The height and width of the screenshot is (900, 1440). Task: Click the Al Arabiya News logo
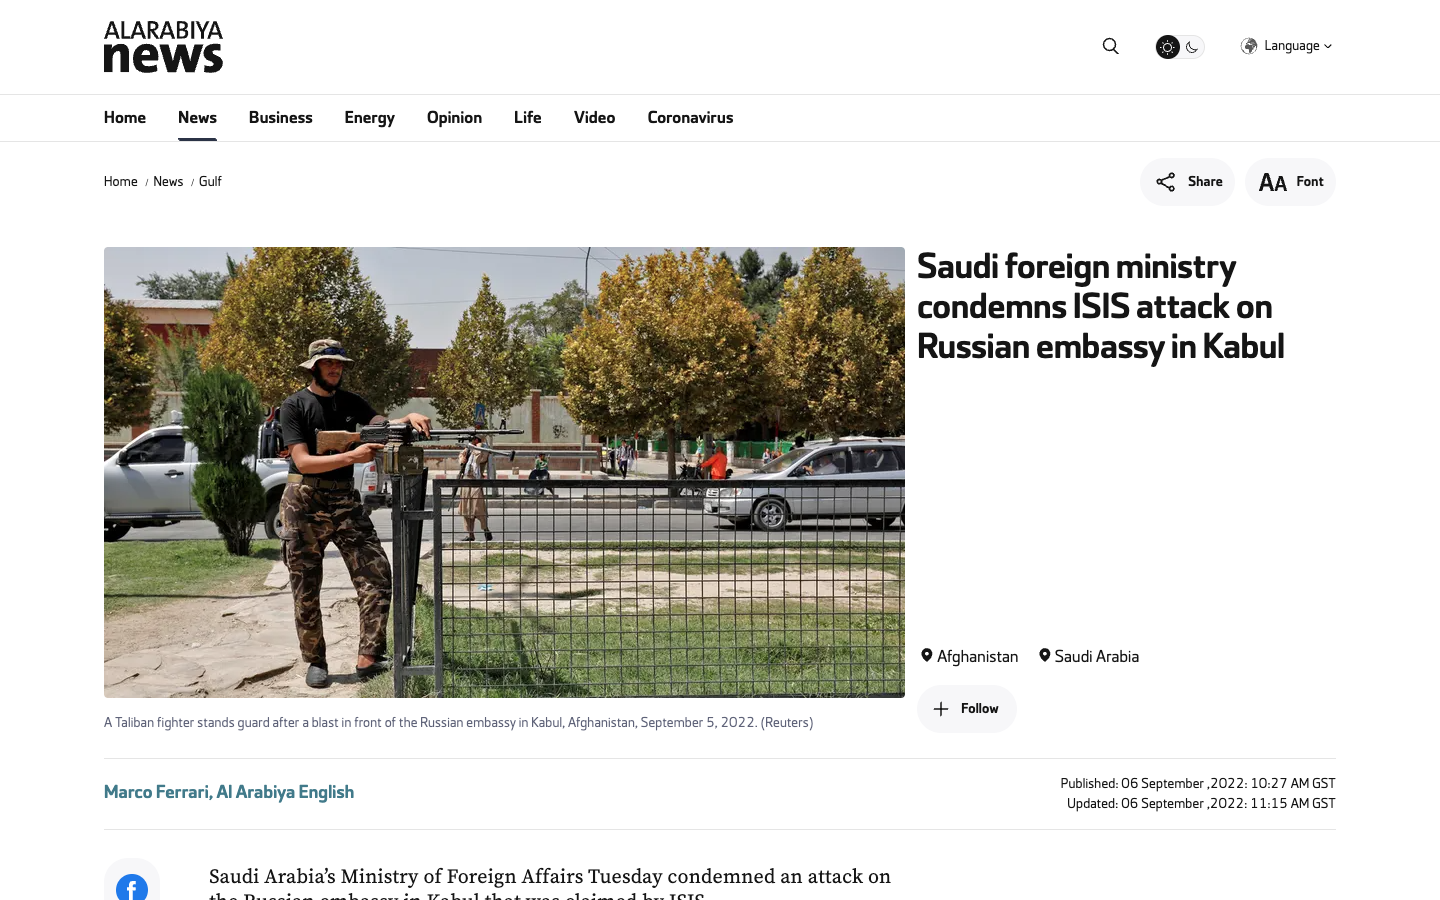point(163,47)
